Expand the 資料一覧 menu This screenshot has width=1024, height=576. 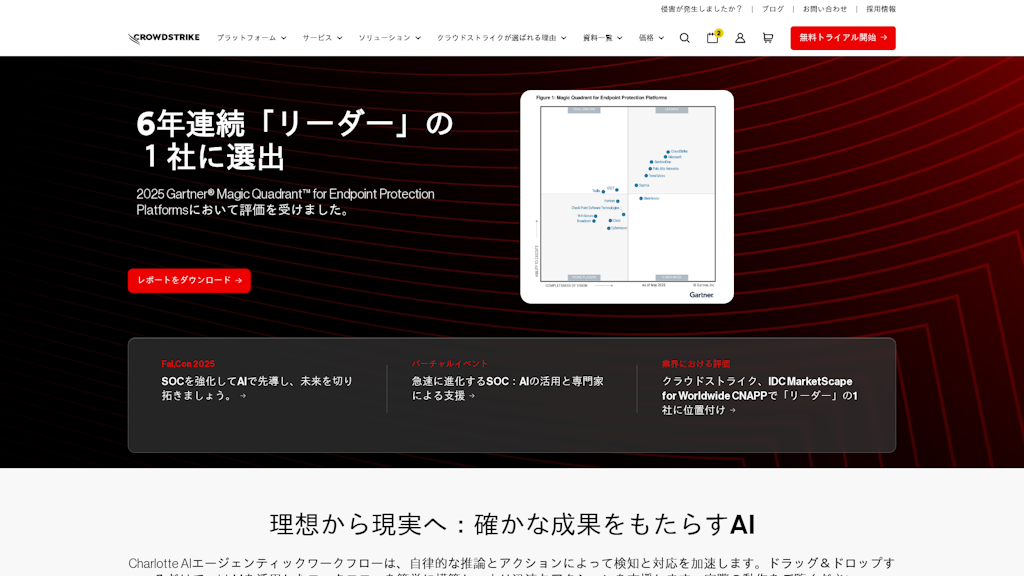point(602,38)
